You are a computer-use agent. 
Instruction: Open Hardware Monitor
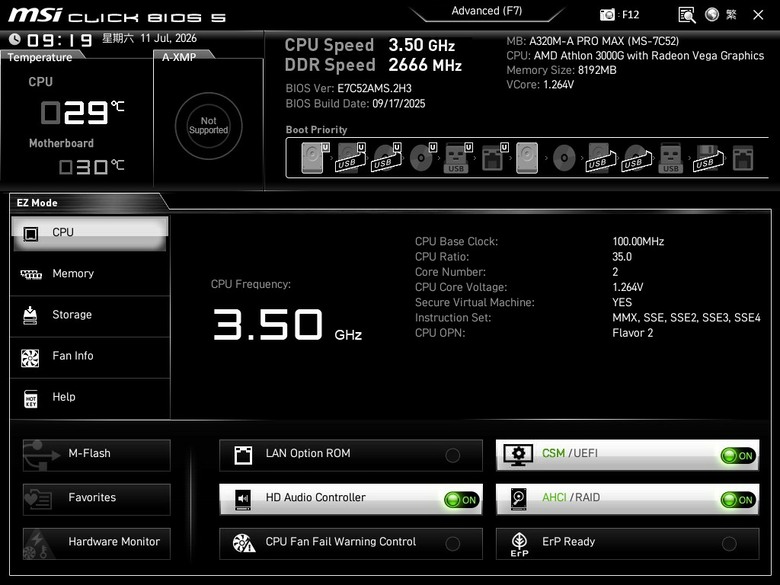[x=97, y=543]
